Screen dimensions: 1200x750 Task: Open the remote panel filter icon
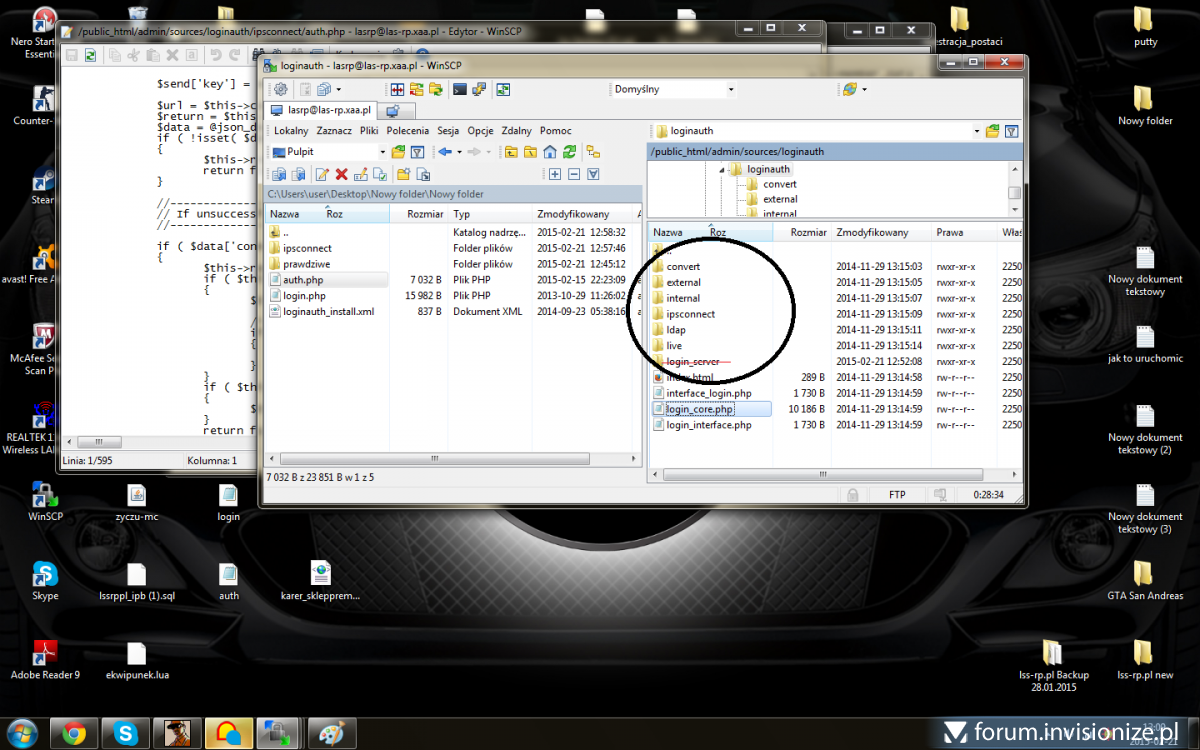[x=1011, y=131]
